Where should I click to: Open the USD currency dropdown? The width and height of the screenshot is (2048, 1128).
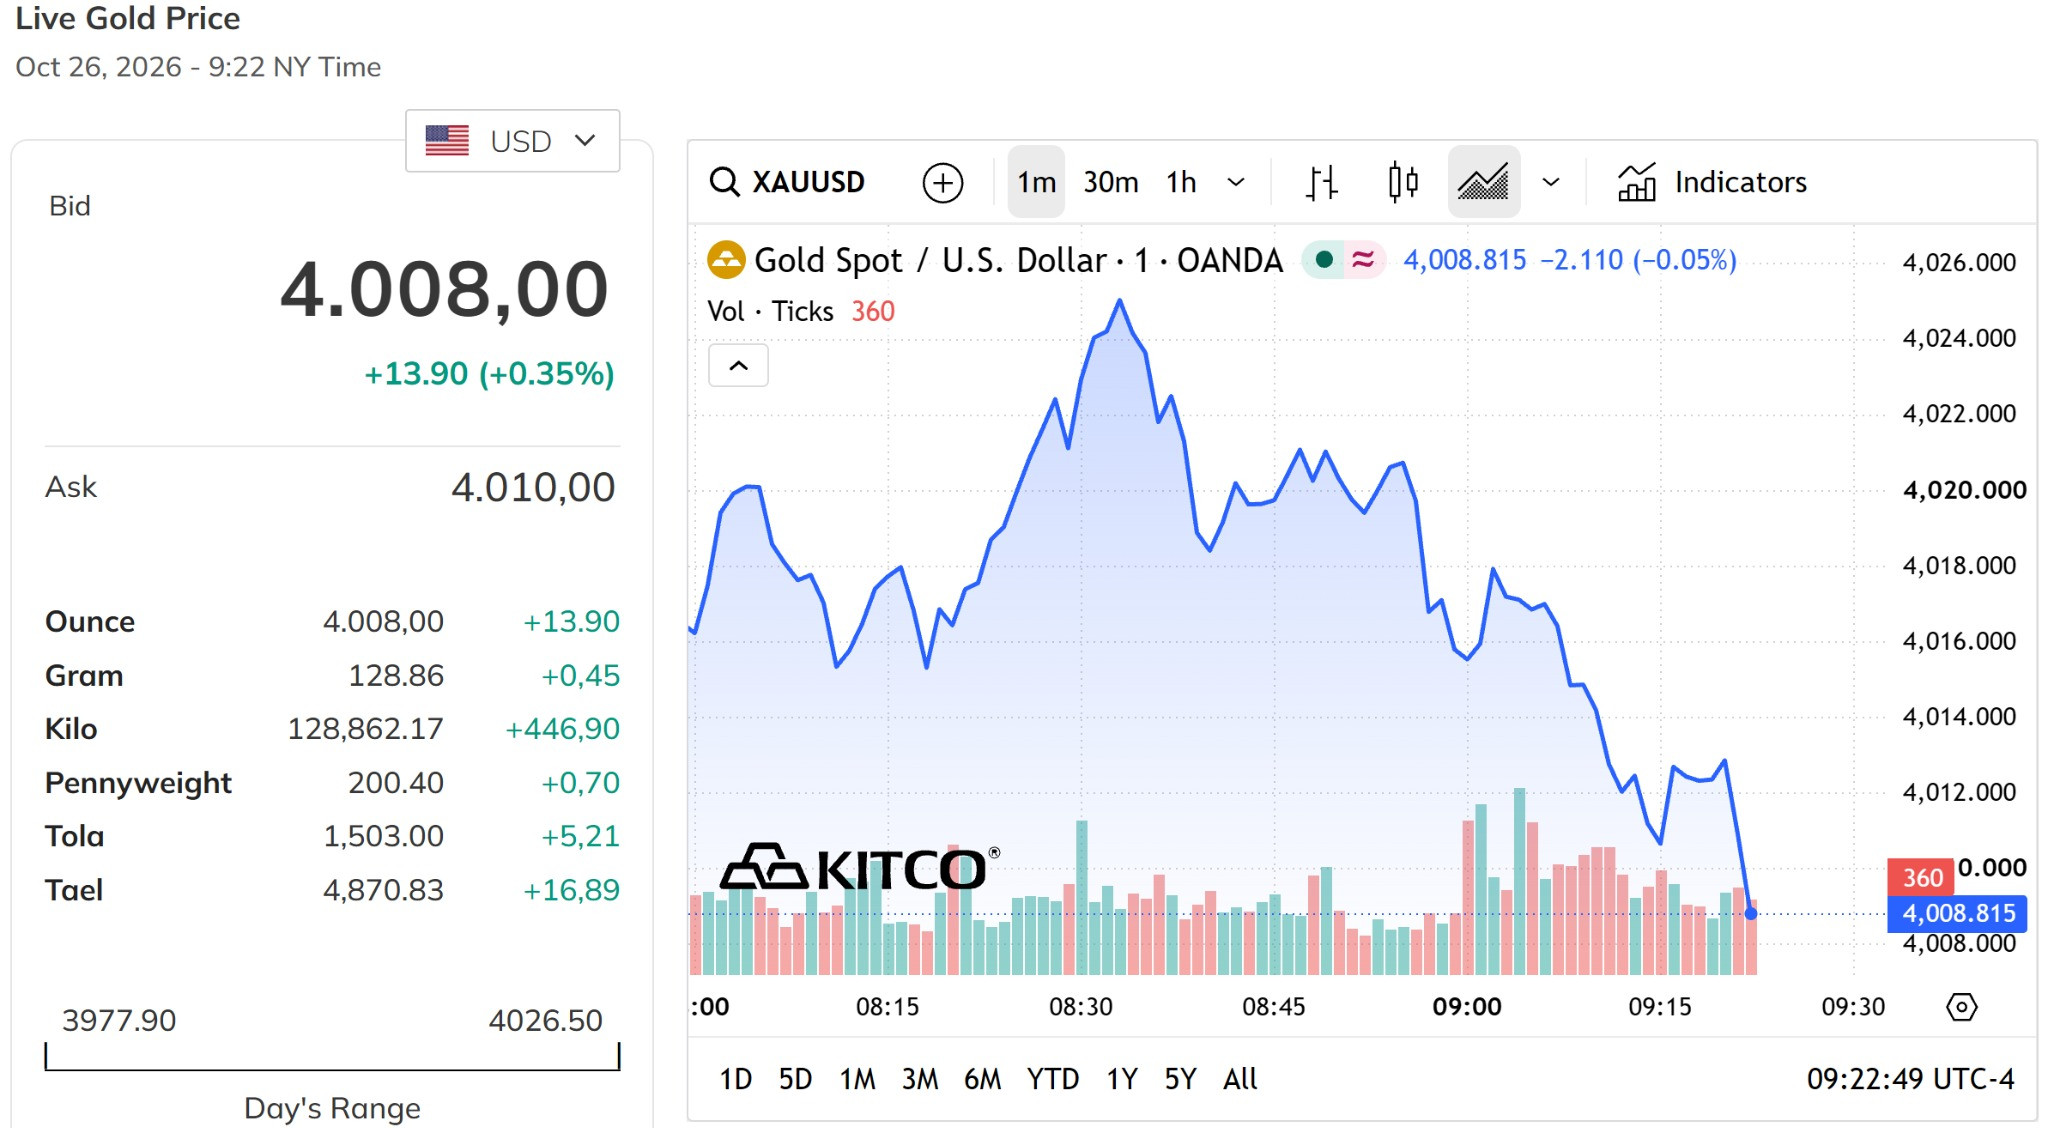click(512, 141)
